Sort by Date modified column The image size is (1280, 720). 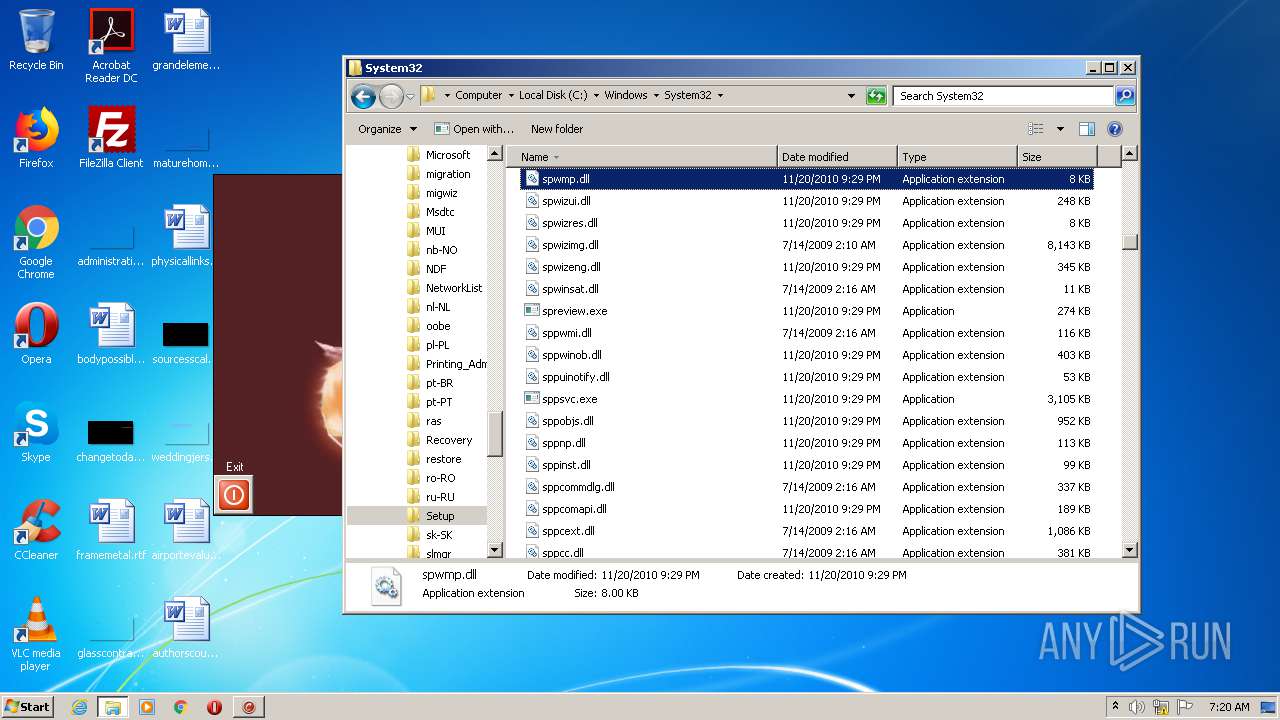[x=837, y=157]
